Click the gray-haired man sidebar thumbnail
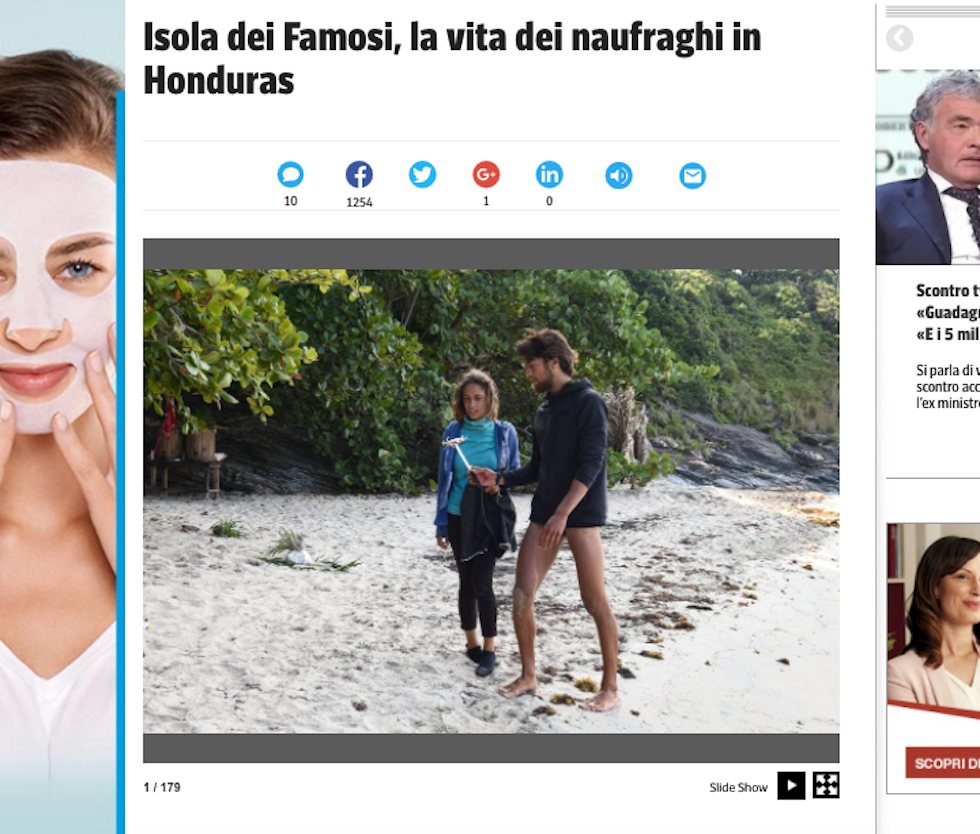The height and width of the screenshot is (834, 980). pyautogui.click(x=928, y=167)
